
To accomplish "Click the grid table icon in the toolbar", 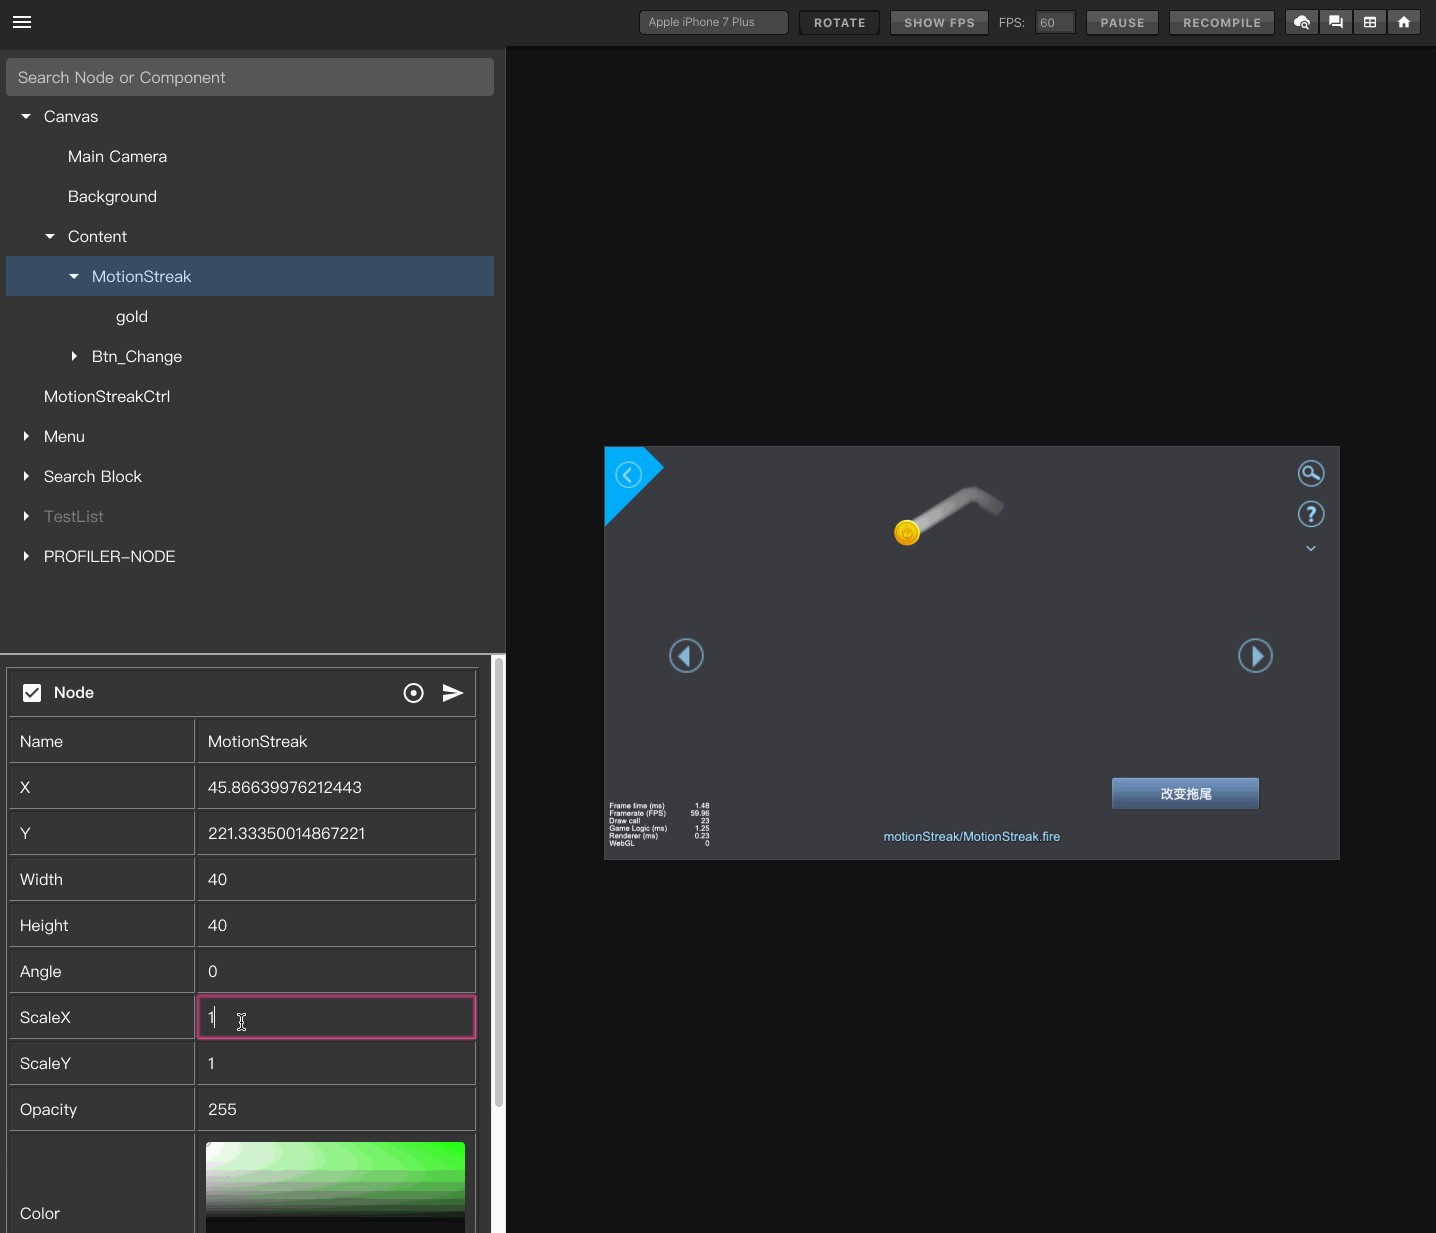I will (x=1370, y=22).
